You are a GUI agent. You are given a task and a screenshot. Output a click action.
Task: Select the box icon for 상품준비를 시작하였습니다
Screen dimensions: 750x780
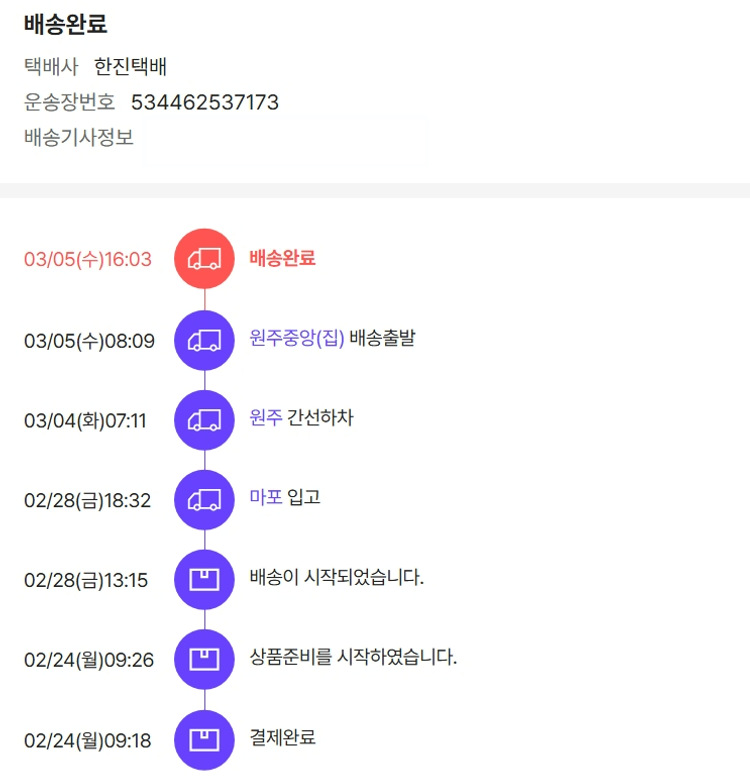click(x=204, y=659)
